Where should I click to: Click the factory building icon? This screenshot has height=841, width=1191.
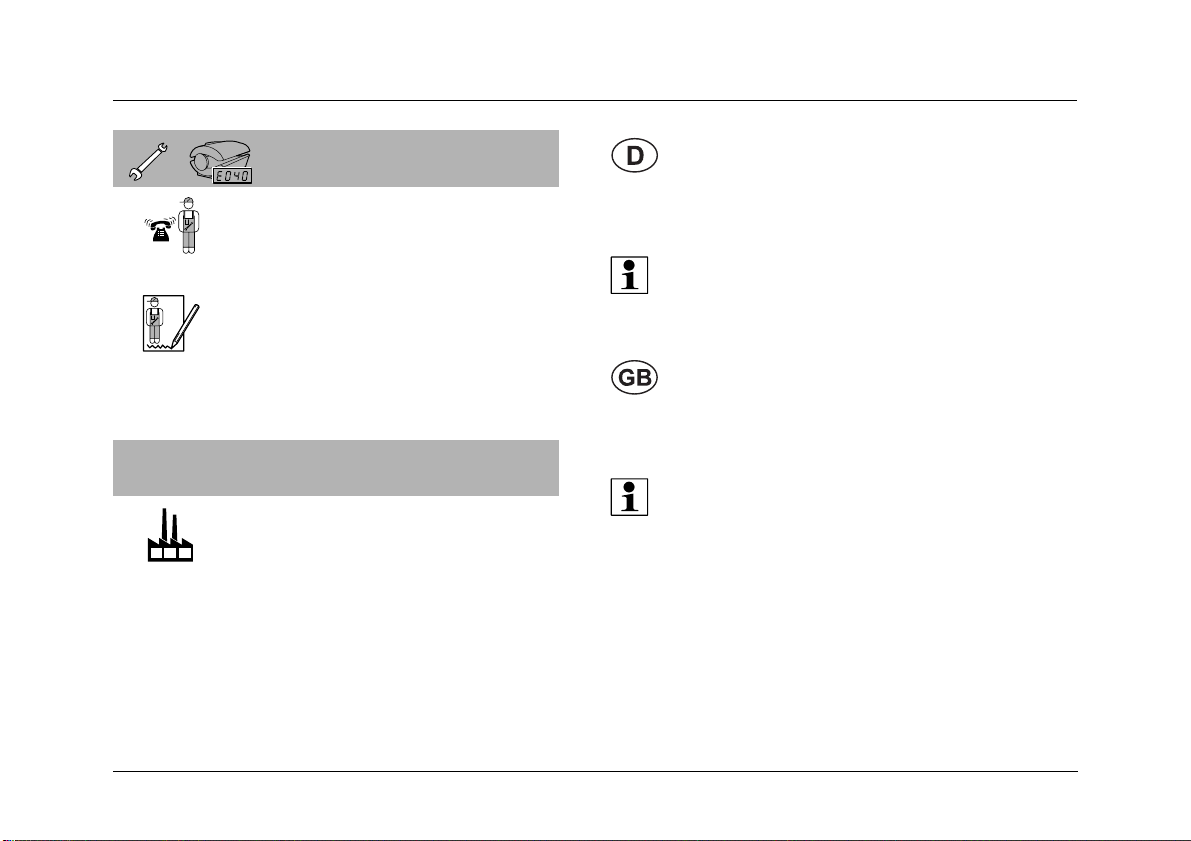pos(170,536)
